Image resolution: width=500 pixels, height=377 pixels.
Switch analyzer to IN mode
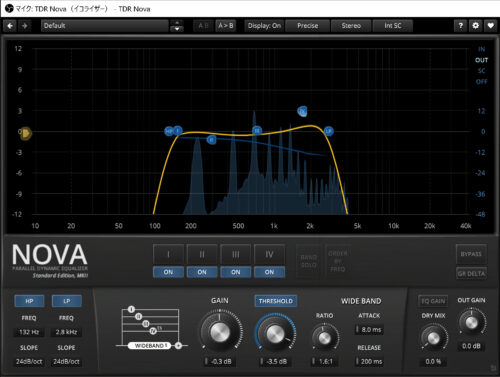[x=481, y=49]
